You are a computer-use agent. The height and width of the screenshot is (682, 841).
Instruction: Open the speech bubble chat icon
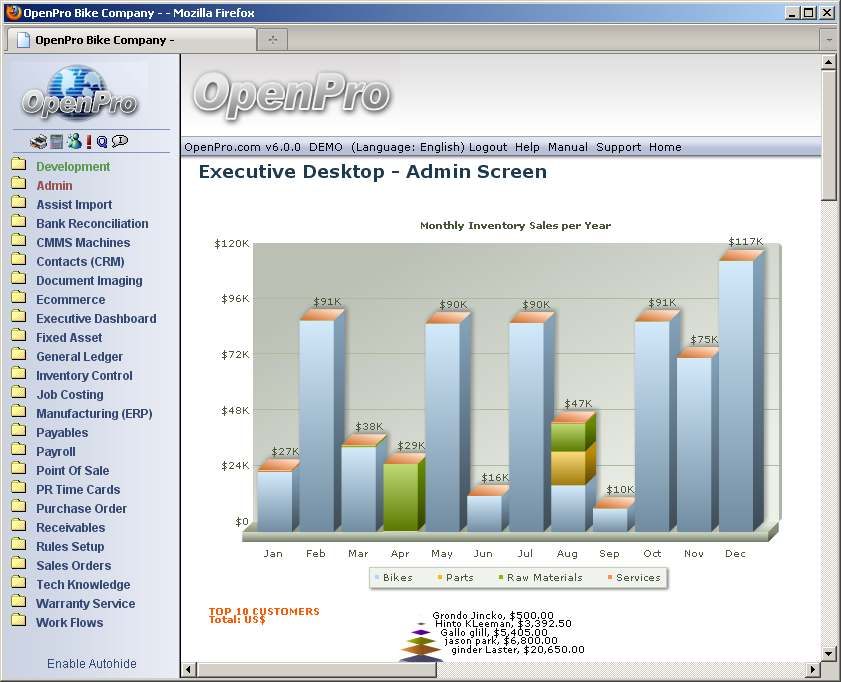point(120,141)
